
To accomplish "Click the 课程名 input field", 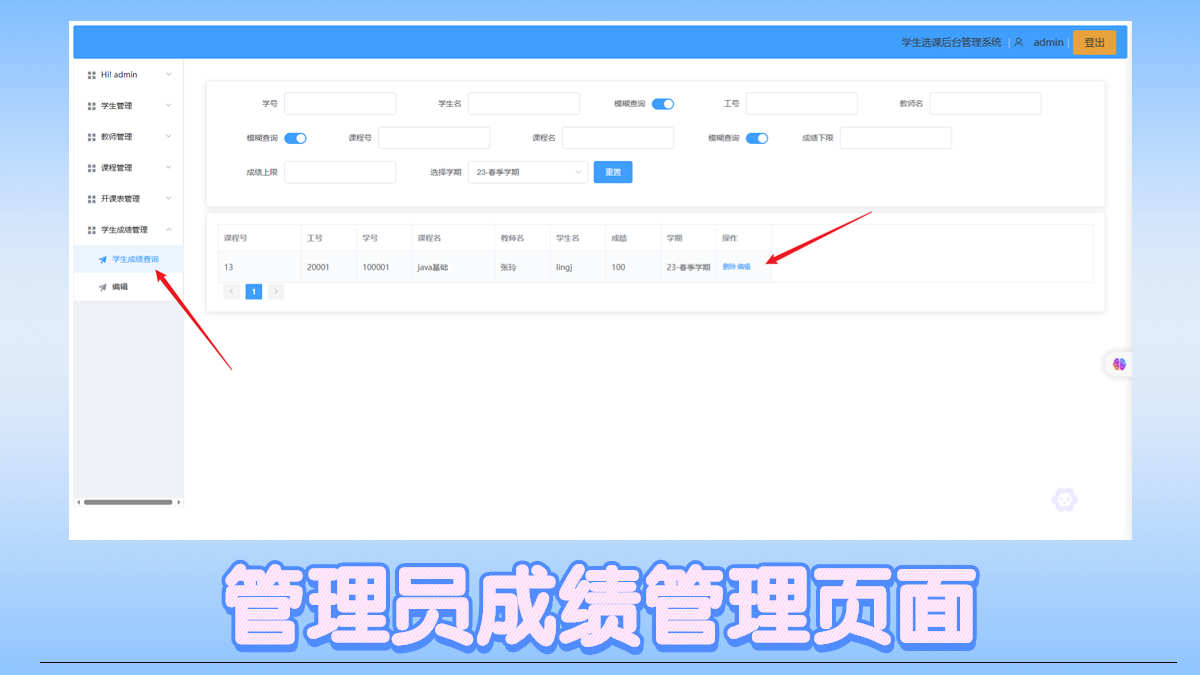I will point(618,138).
